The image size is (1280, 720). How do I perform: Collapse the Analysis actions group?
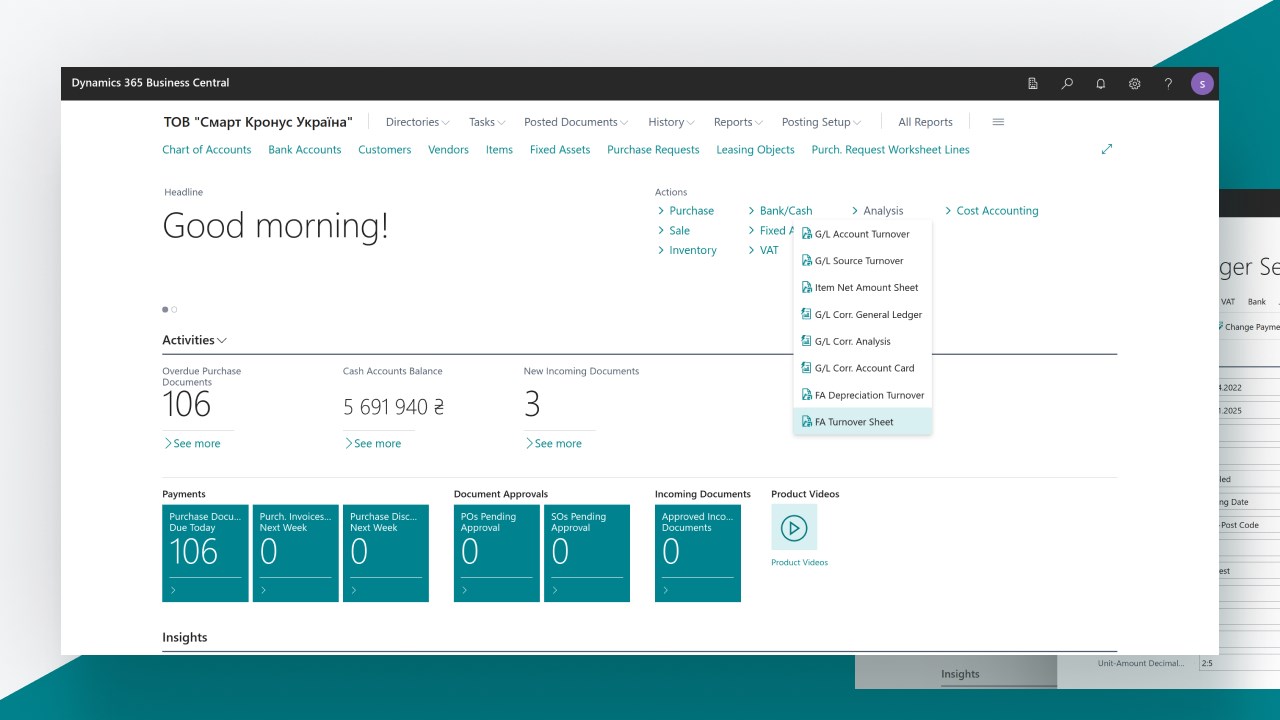[x=877, y=211]
